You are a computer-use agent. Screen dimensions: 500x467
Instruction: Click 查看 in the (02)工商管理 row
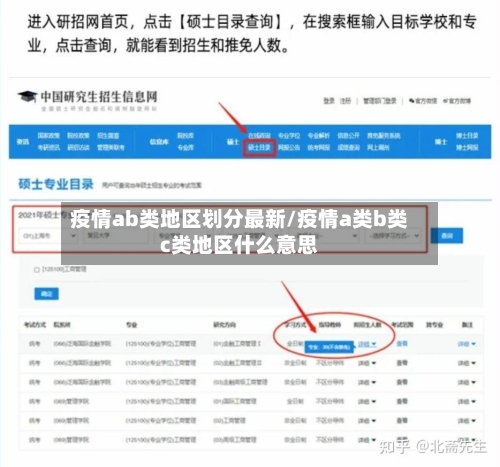pos(402,421)
